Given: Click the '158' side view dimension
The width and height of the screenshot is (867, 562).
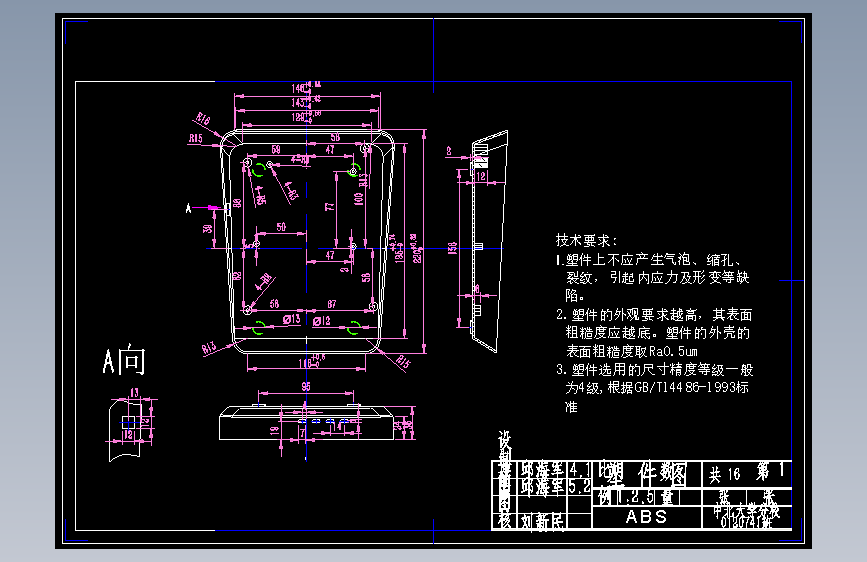Looking at the screenshot, I should pos(452,248).
